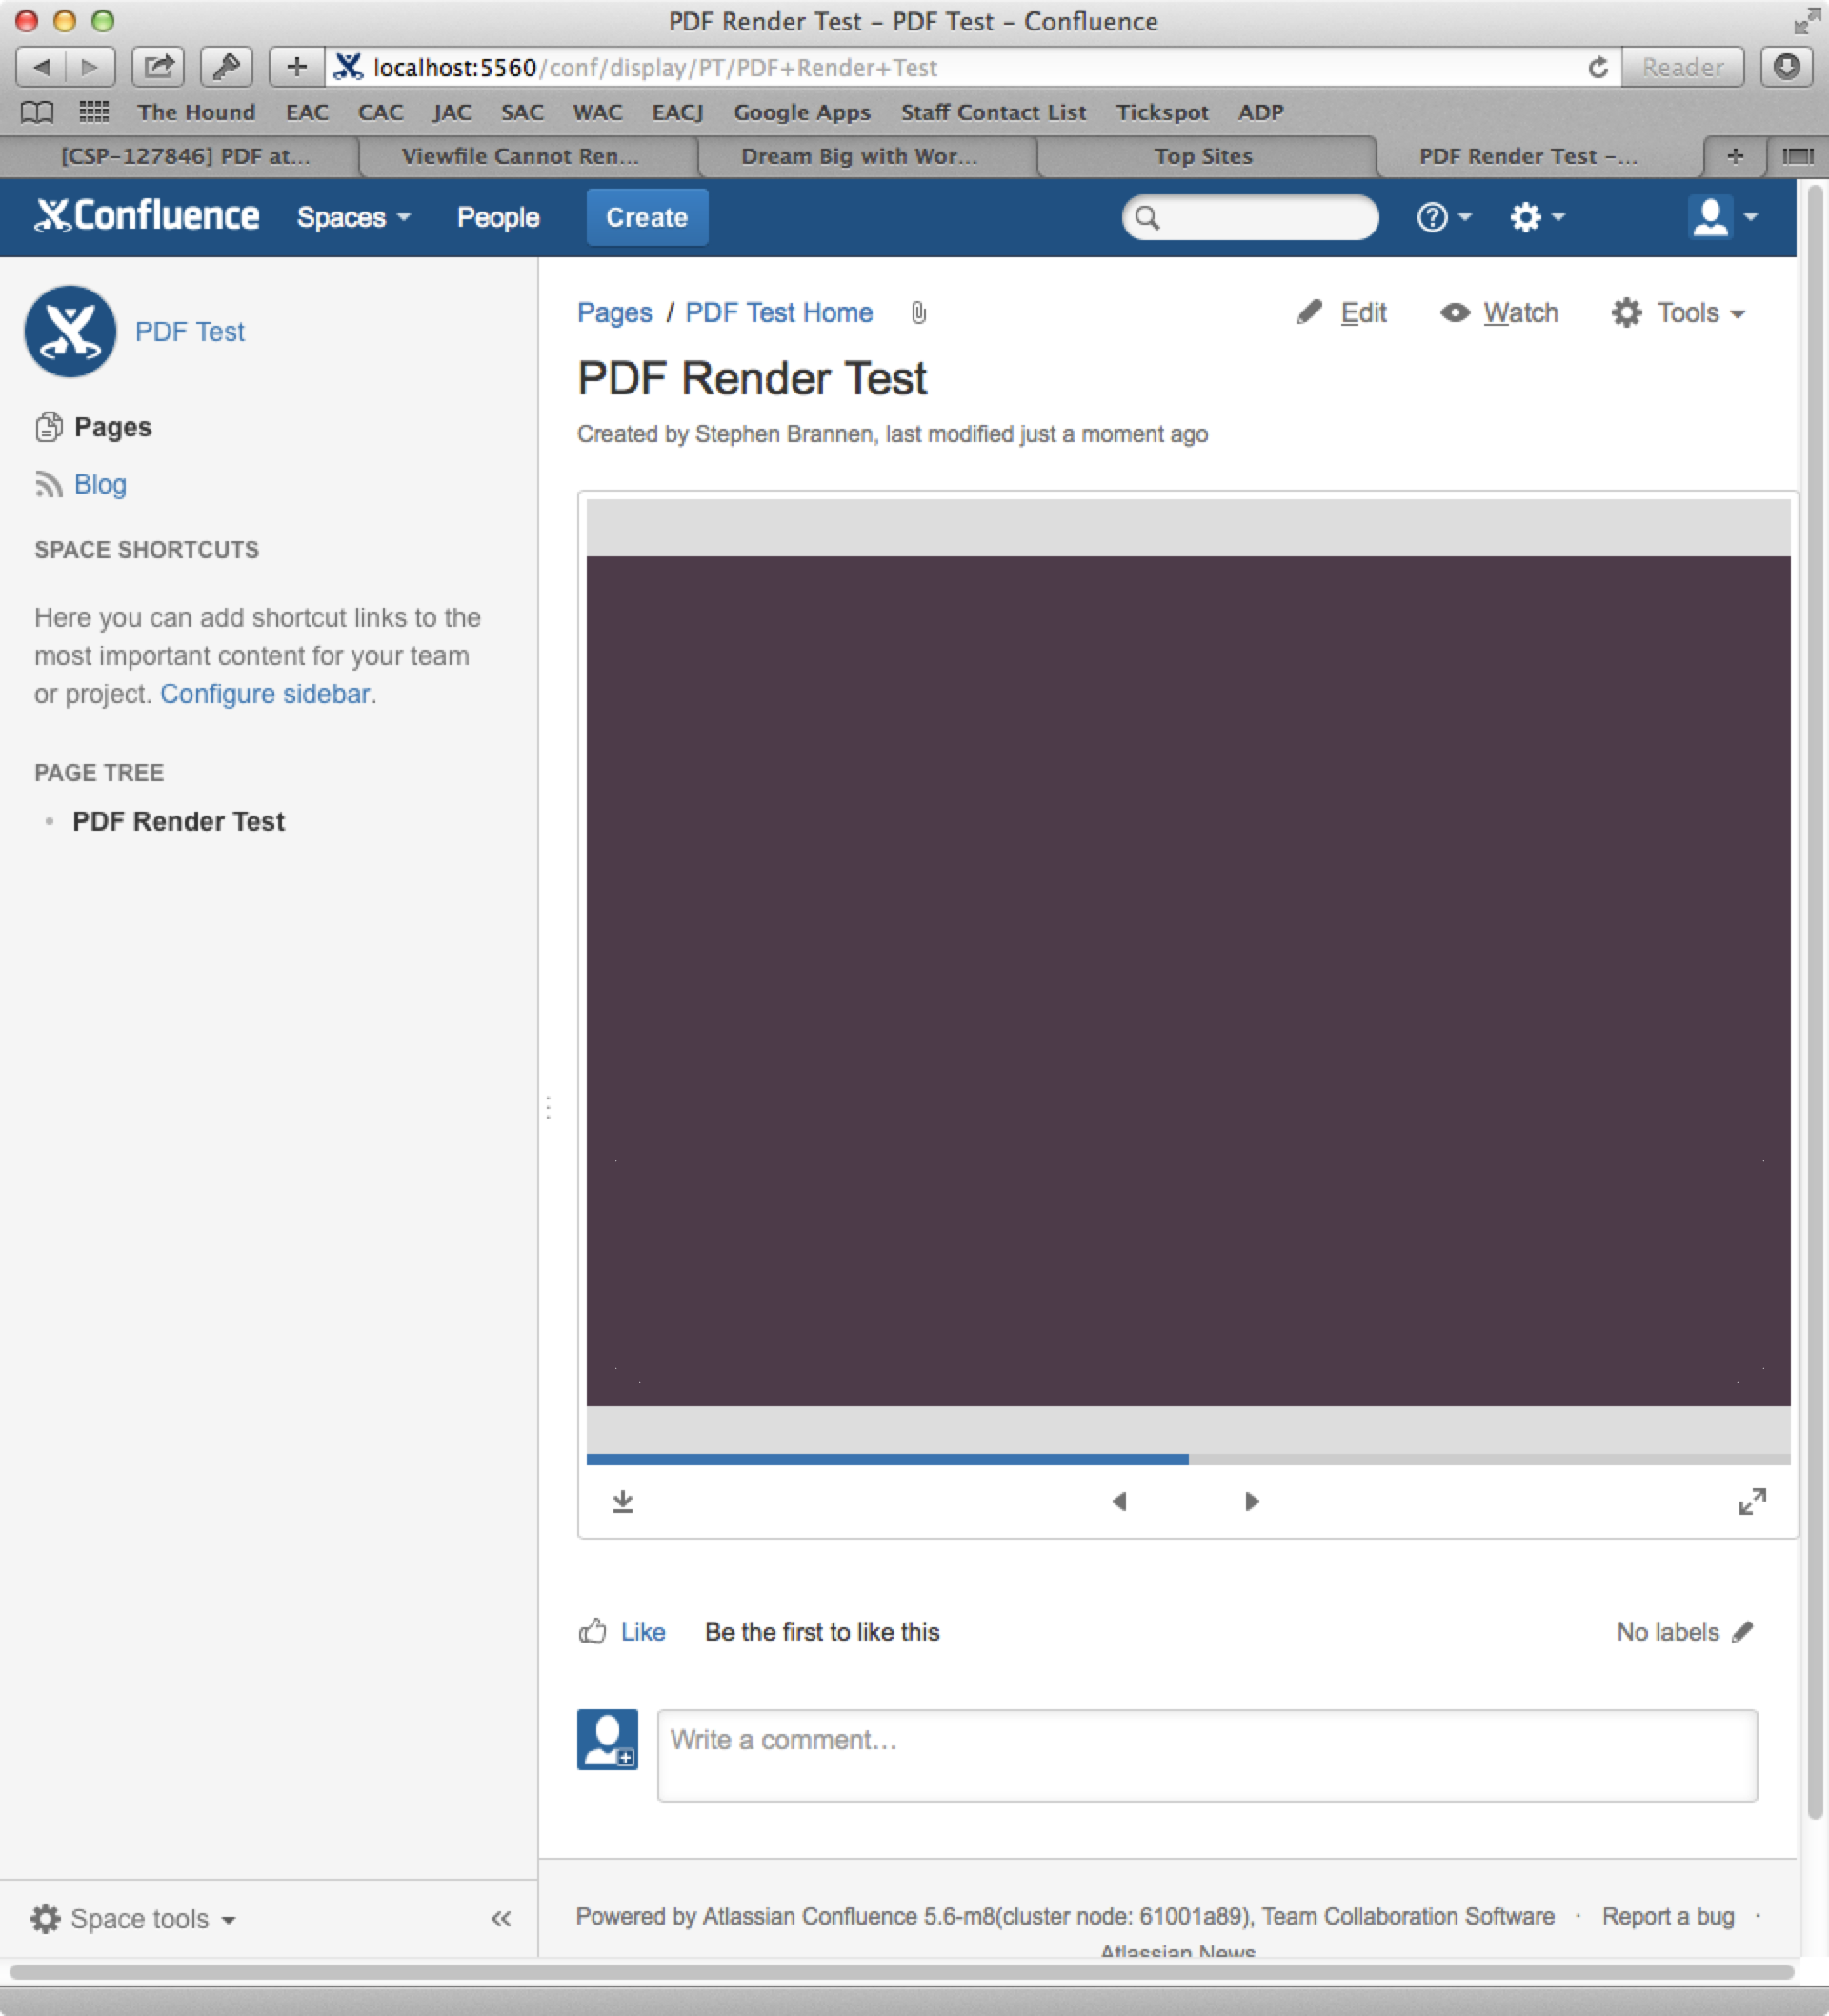1829x2016 pixels.
Task: Open the PDF Test space logo
Action: (x=70, y=331)
